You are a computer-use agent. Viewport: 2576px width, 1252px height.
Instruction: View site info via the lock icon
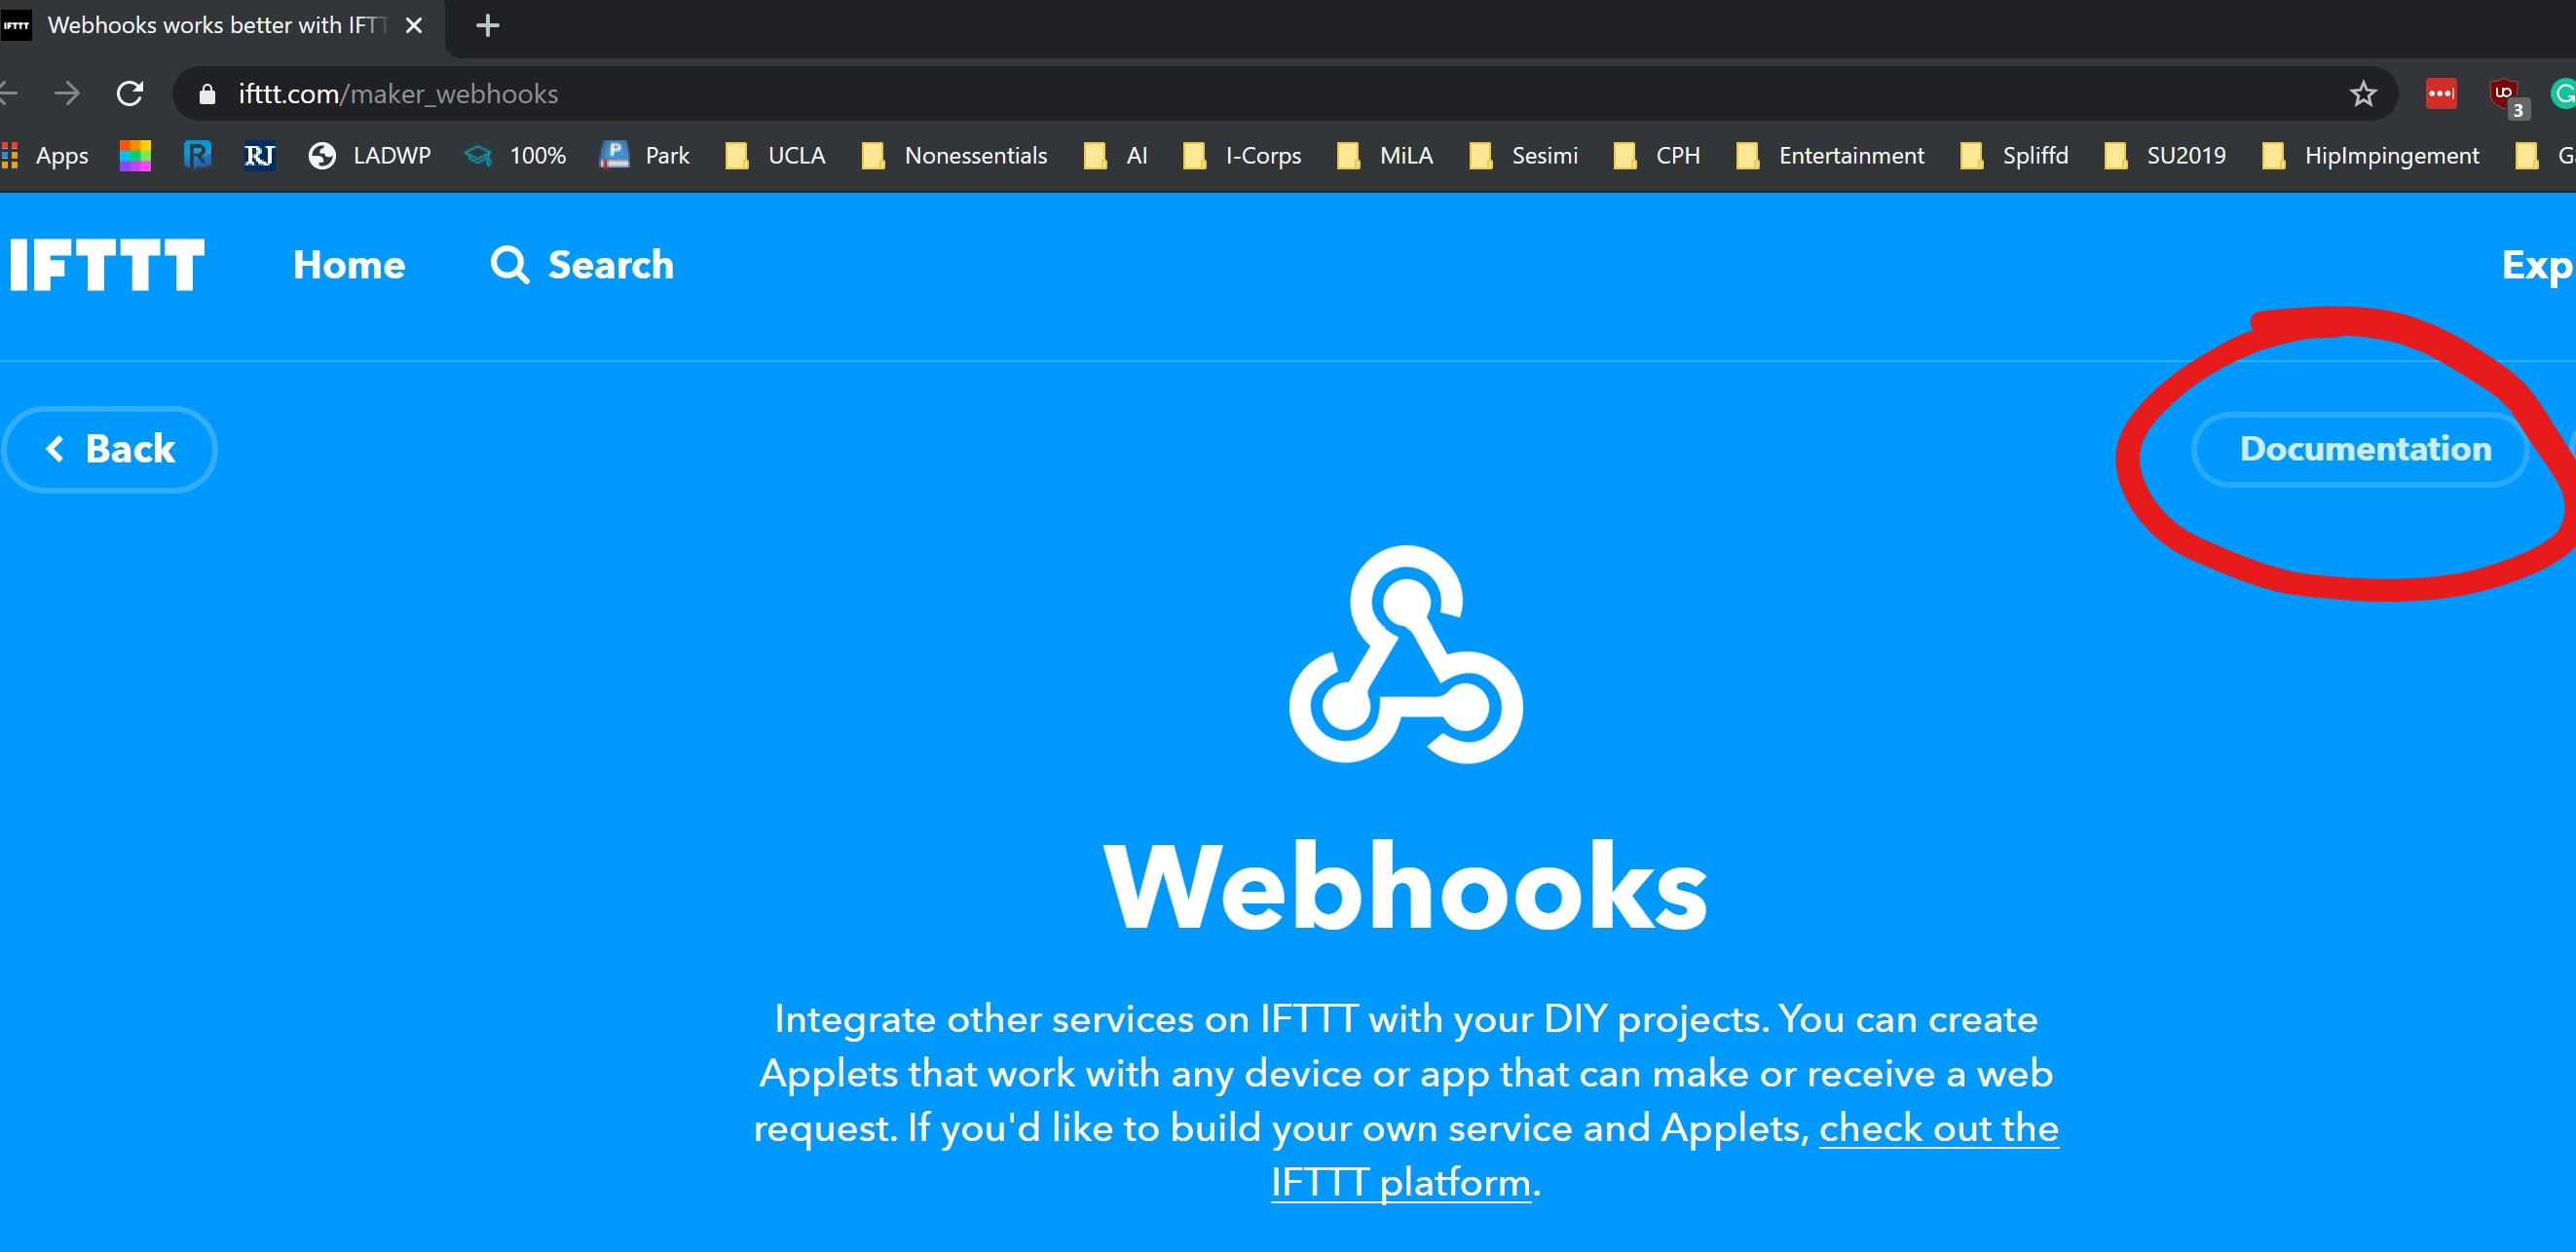[x=207, y=94]
